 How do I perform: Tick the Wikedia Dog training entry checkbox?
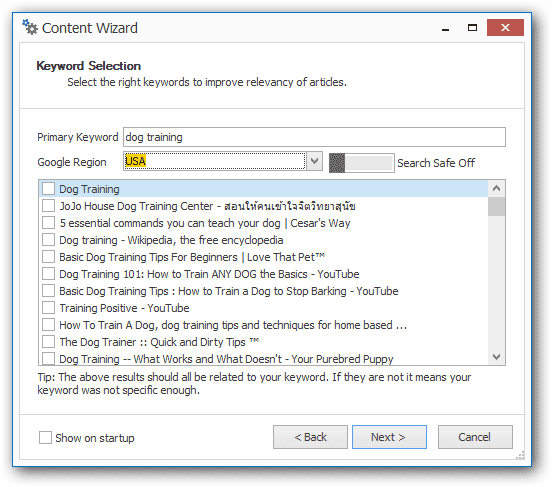pos(48,240)
